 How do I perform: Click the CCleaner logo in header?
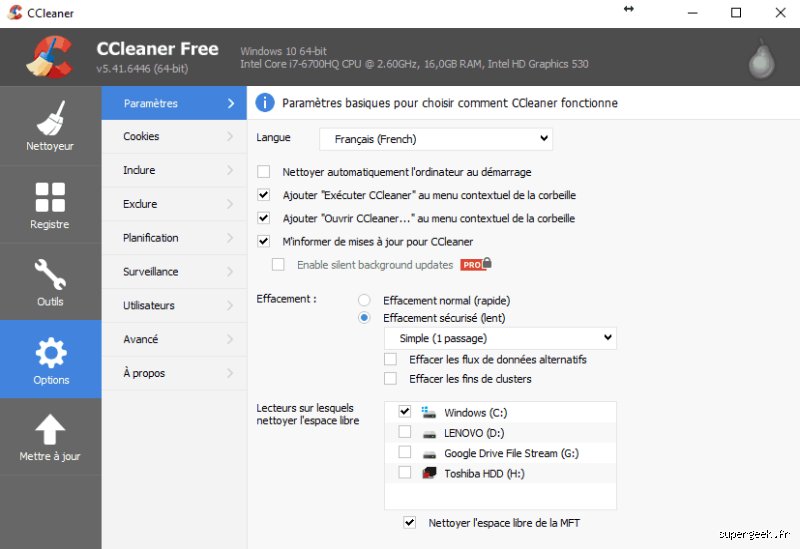click(x=49, y=57)
